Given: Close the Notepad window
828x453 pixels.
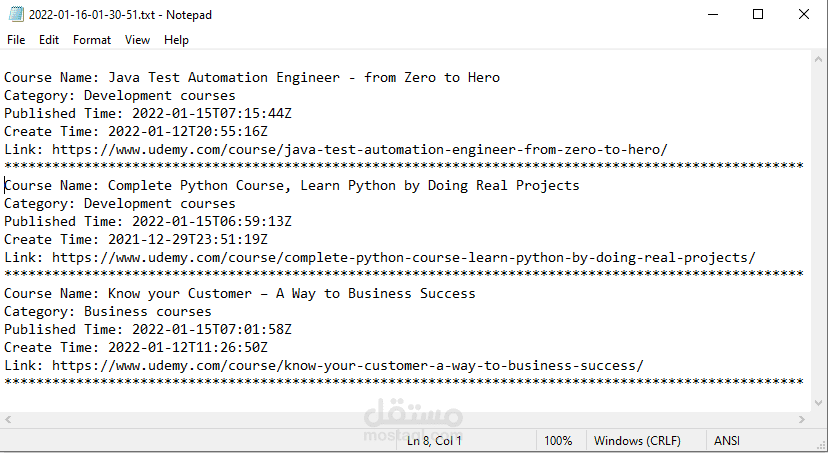Looking at the screenshot, I should (x=804, y=15).
